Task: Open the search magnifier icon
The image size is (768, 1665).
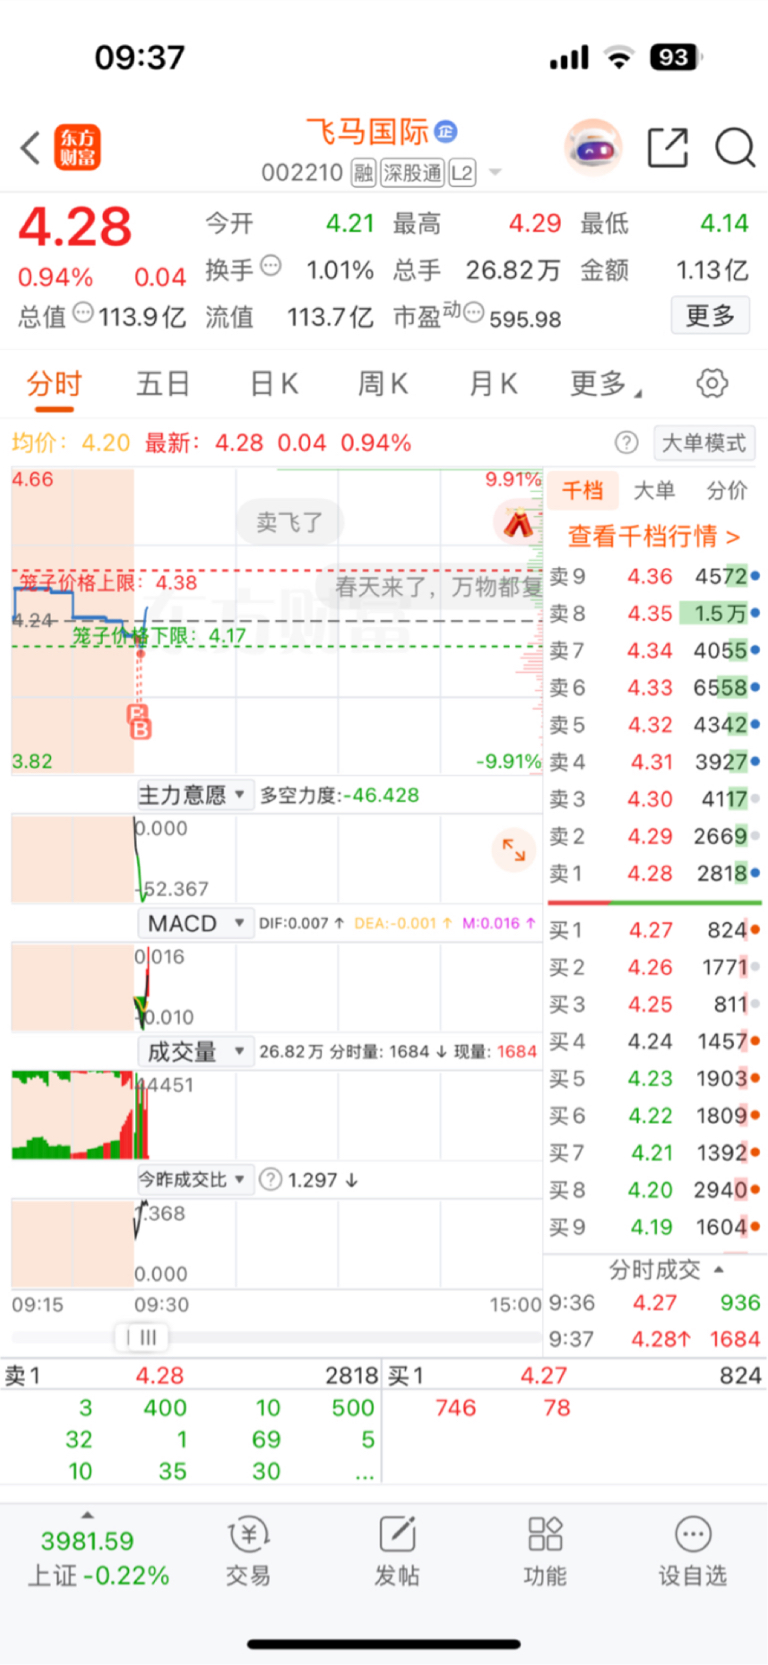Action: click(x=735, y=148)
